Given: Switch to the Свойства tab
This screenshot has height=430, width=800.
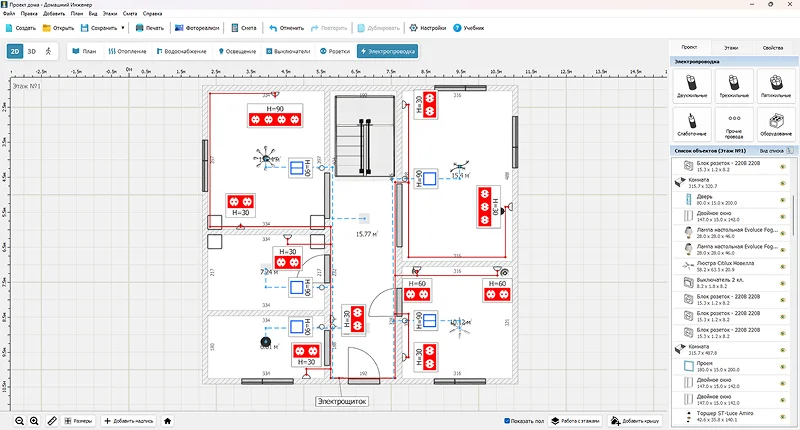Looking at the screenshot, I should (x=773, y=47).
